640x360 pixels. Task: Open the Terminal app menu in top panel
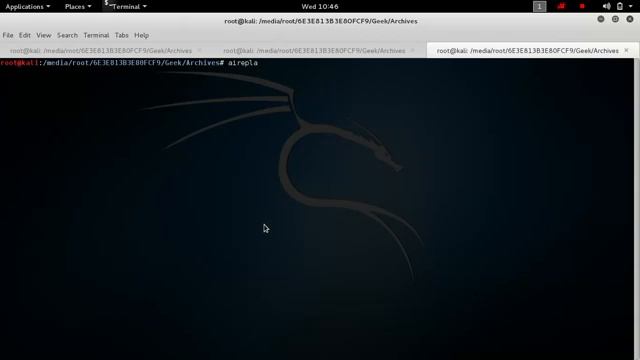tap(126, 7)
